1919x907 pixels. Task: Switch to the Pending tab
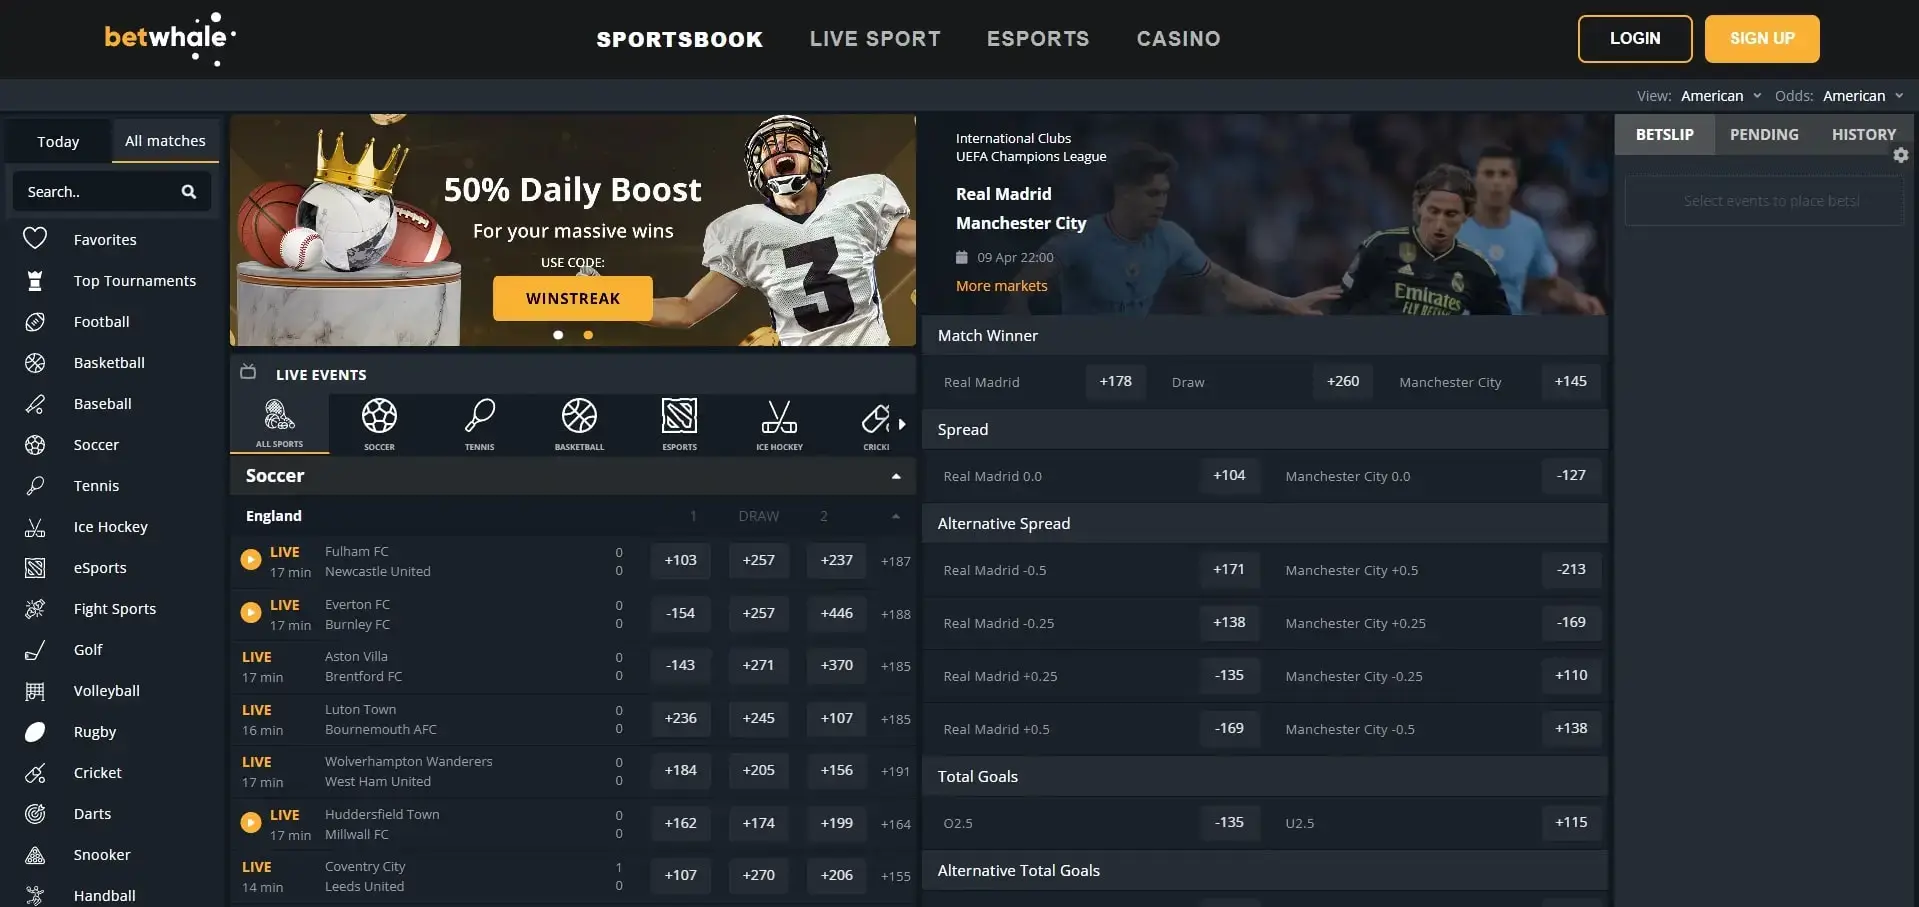pyautogui.click(x=1763, y=134)
